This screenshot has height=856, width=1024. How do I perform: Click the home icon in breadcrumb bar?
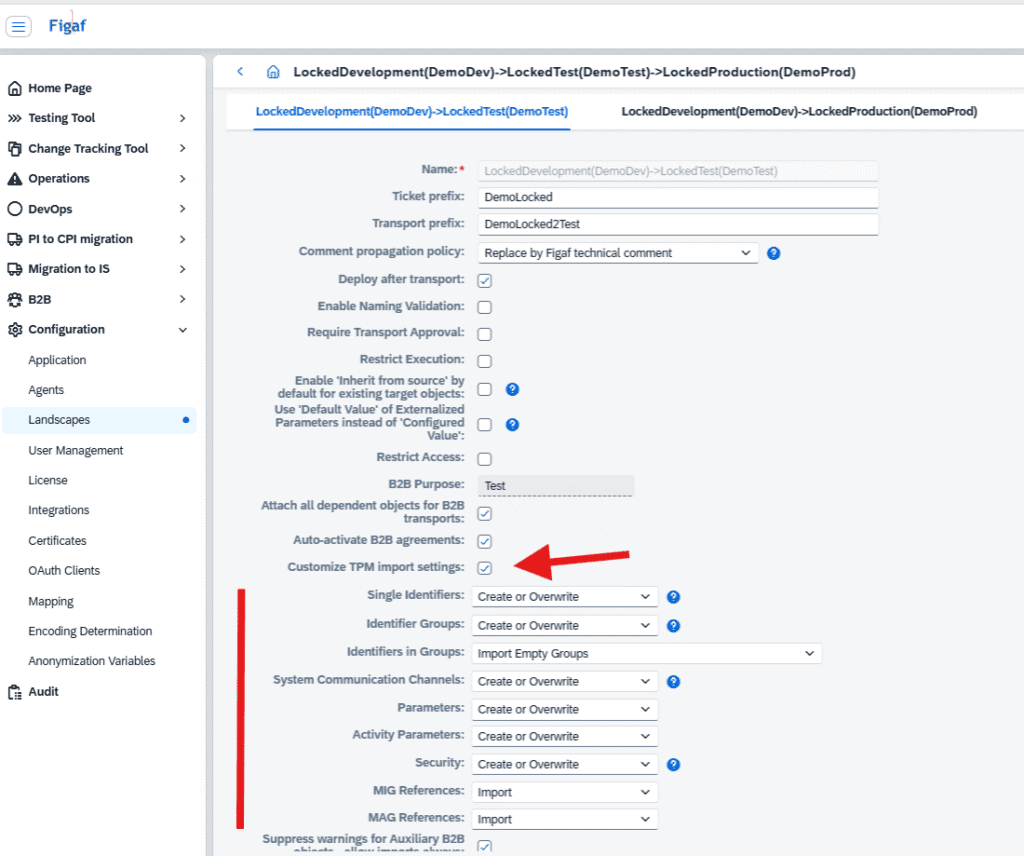(273, 72)
